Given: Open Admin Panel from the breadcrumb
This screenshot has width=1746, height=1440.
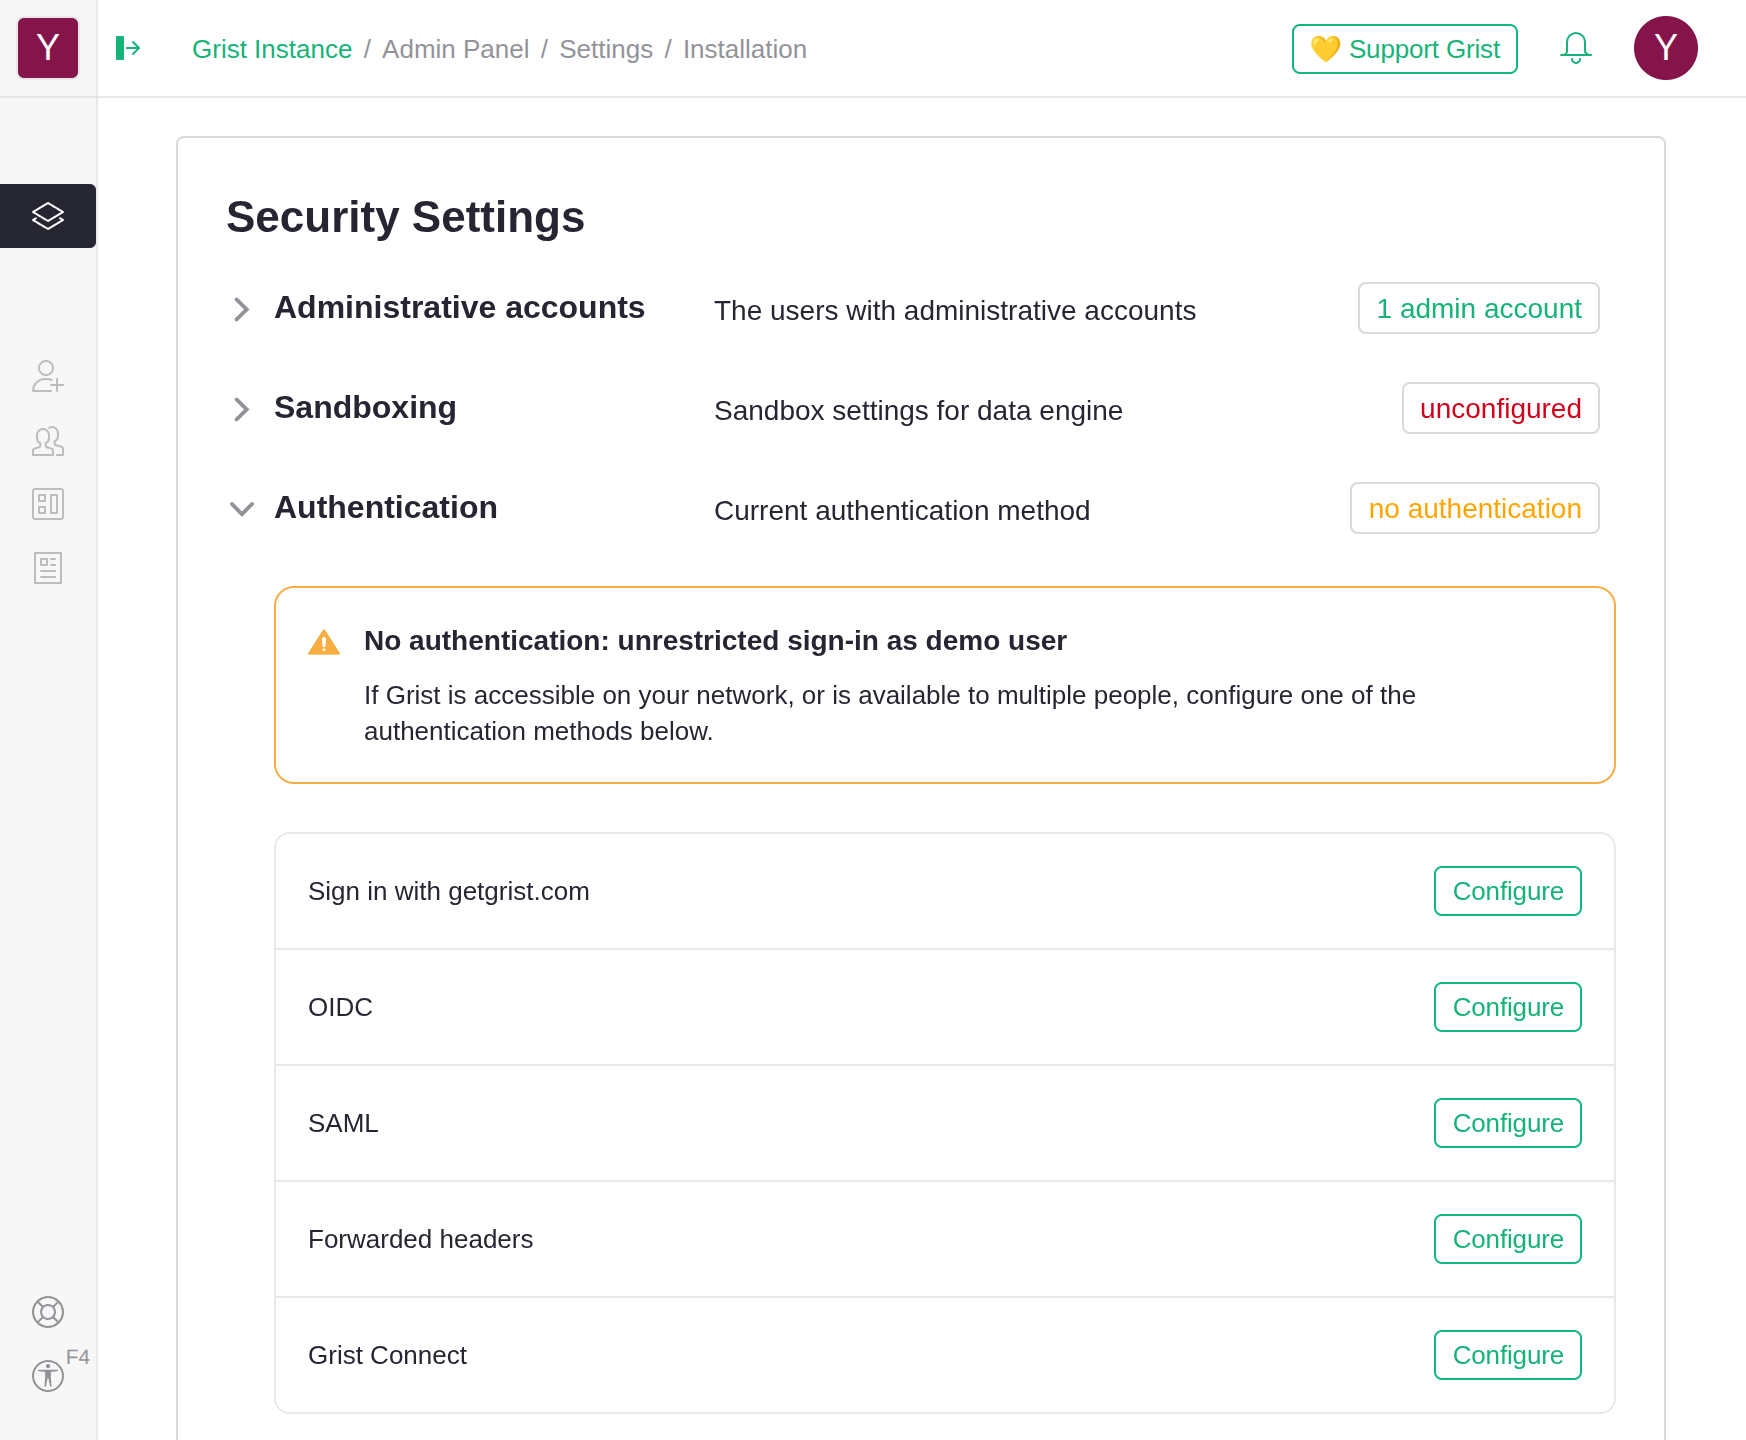Looking at the screenshot, I should tap(455, 48).
